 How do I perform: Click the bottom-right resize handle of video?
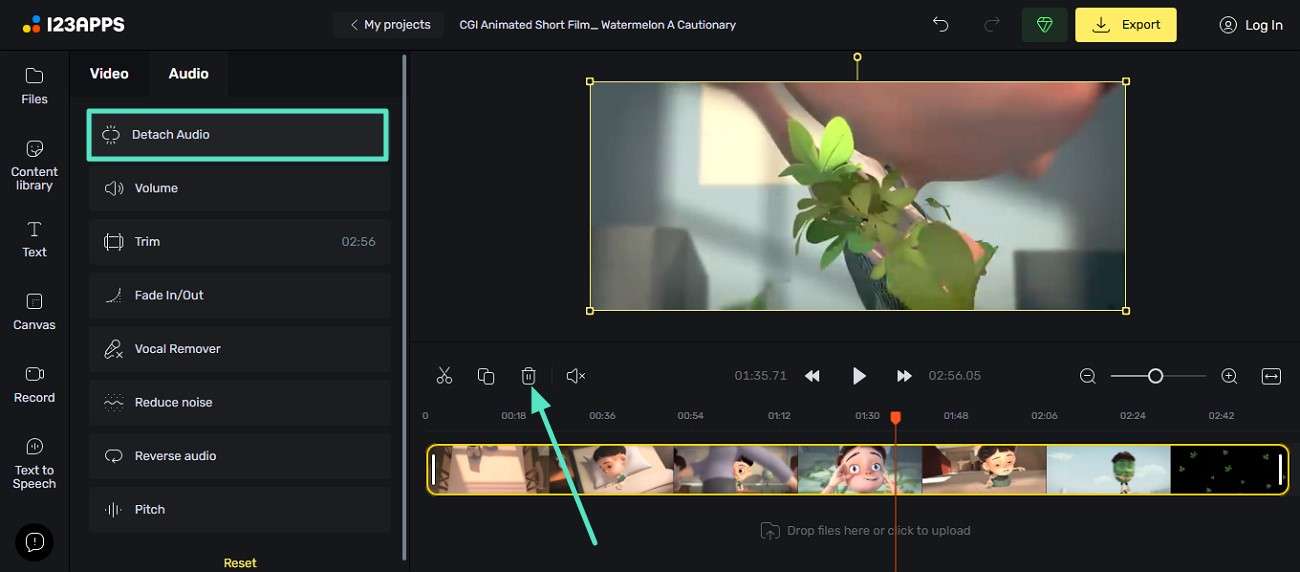click(x=1126, y=311)
